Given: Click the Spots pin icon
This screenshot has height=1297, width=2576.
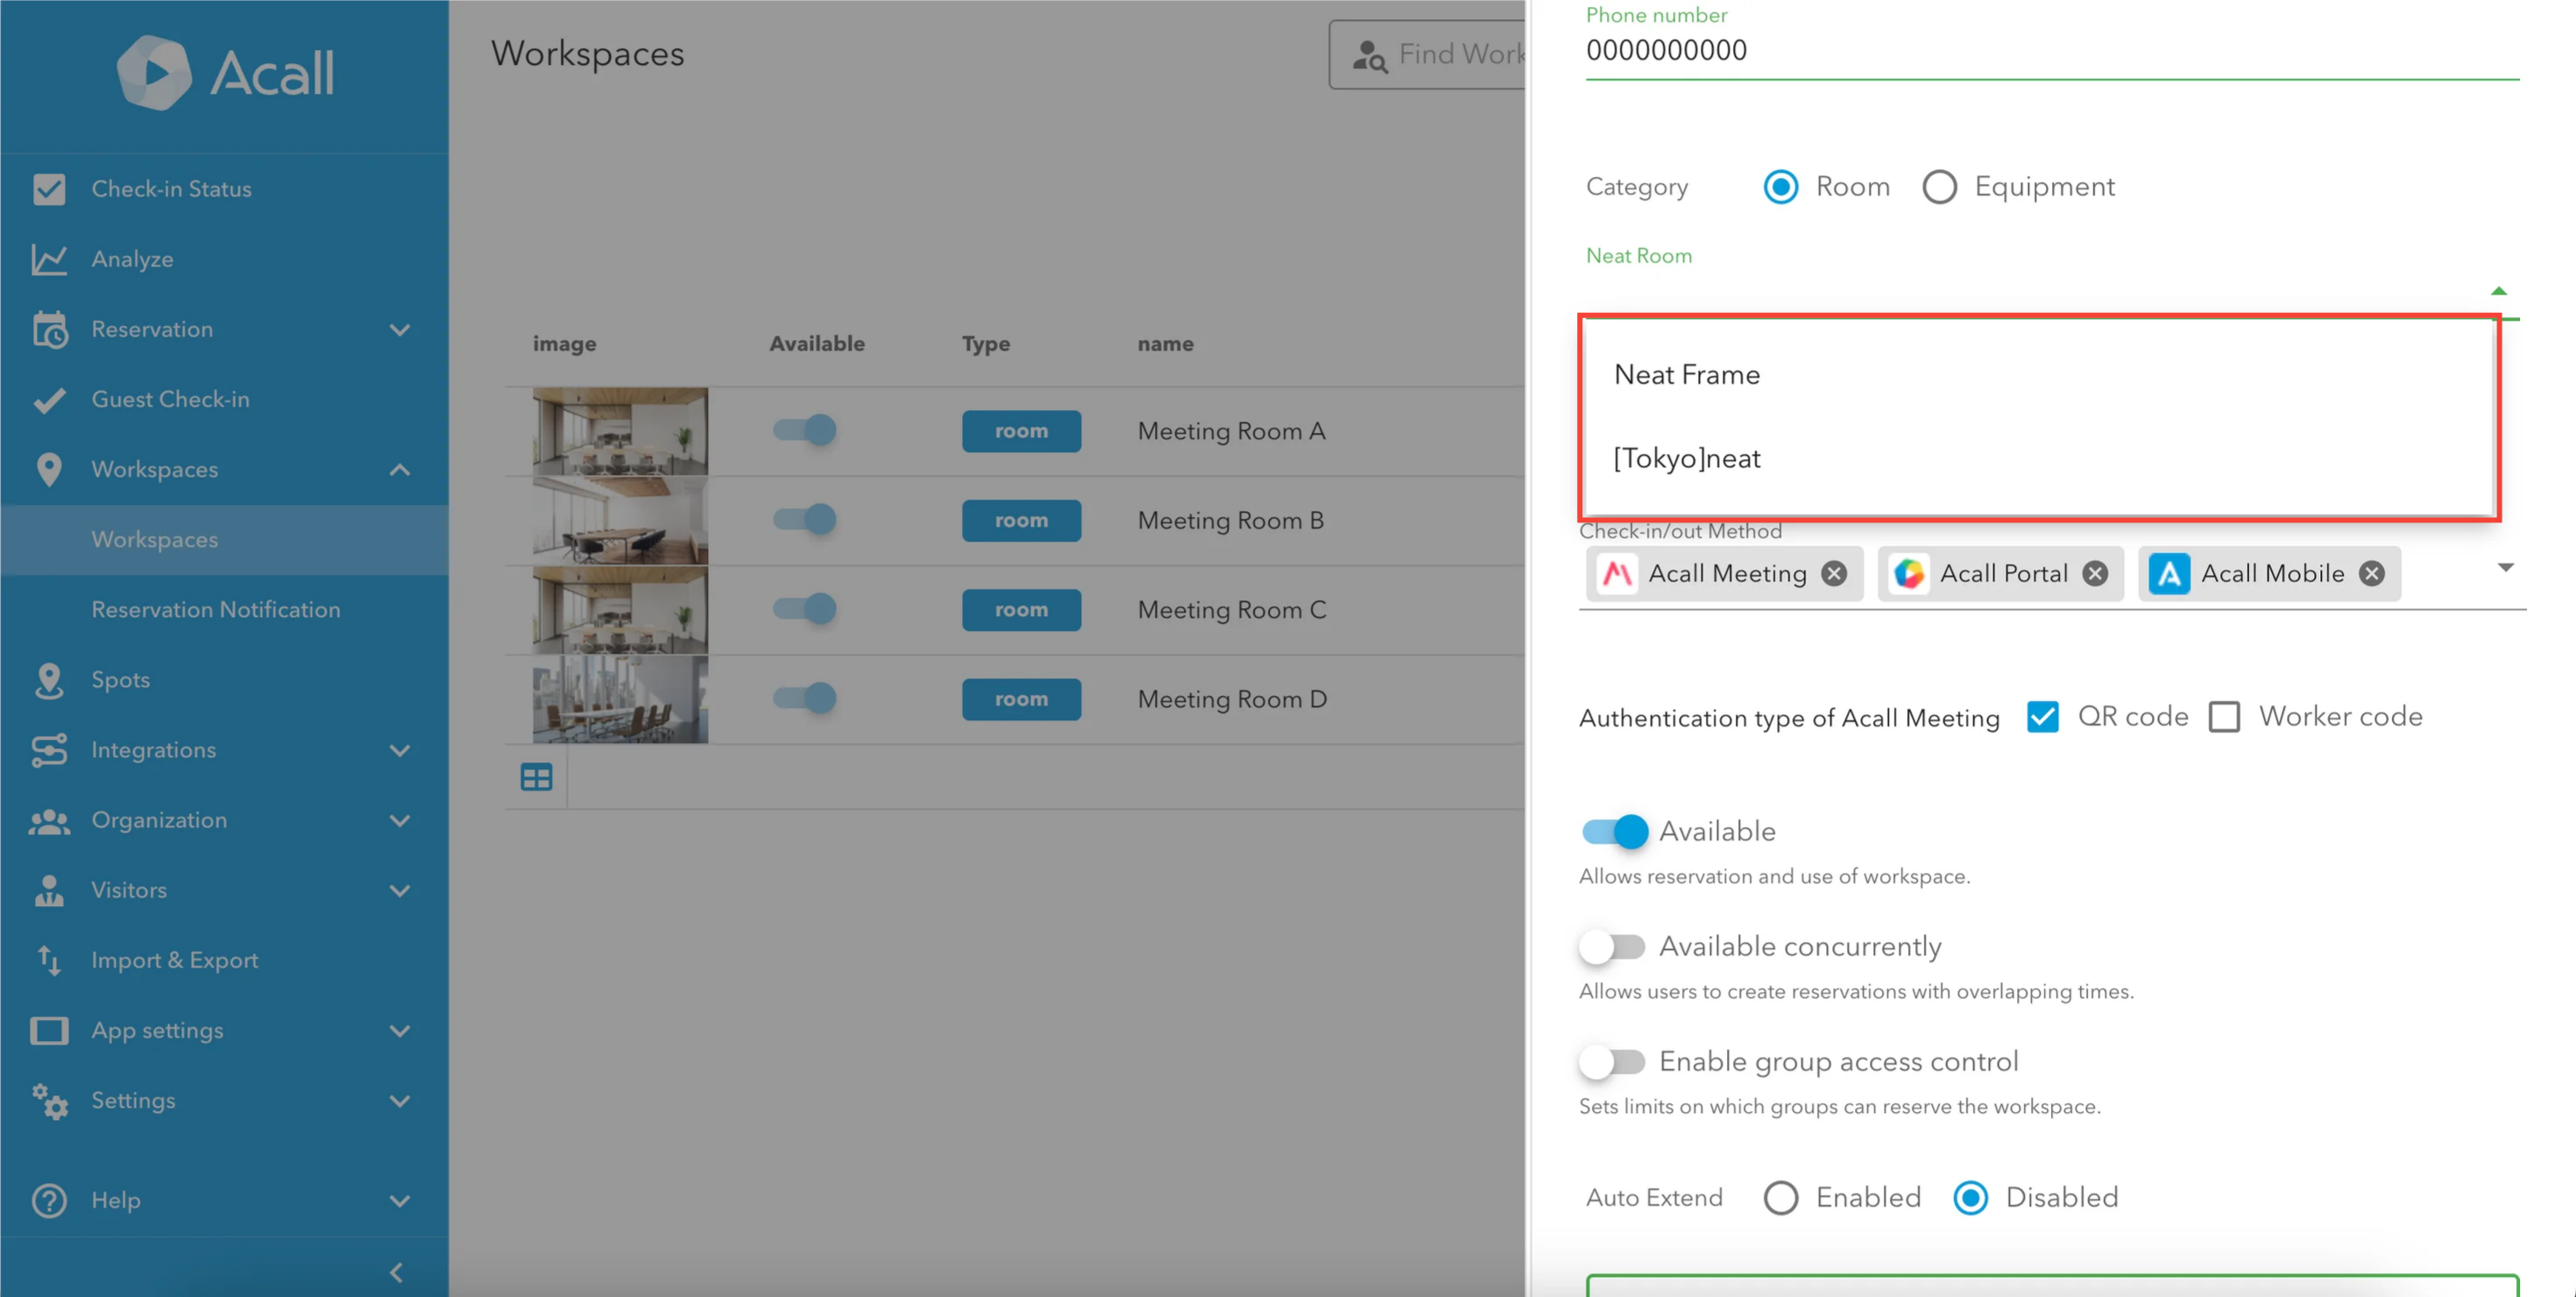Looking at the screenshot, I should (x=49, y=680).
